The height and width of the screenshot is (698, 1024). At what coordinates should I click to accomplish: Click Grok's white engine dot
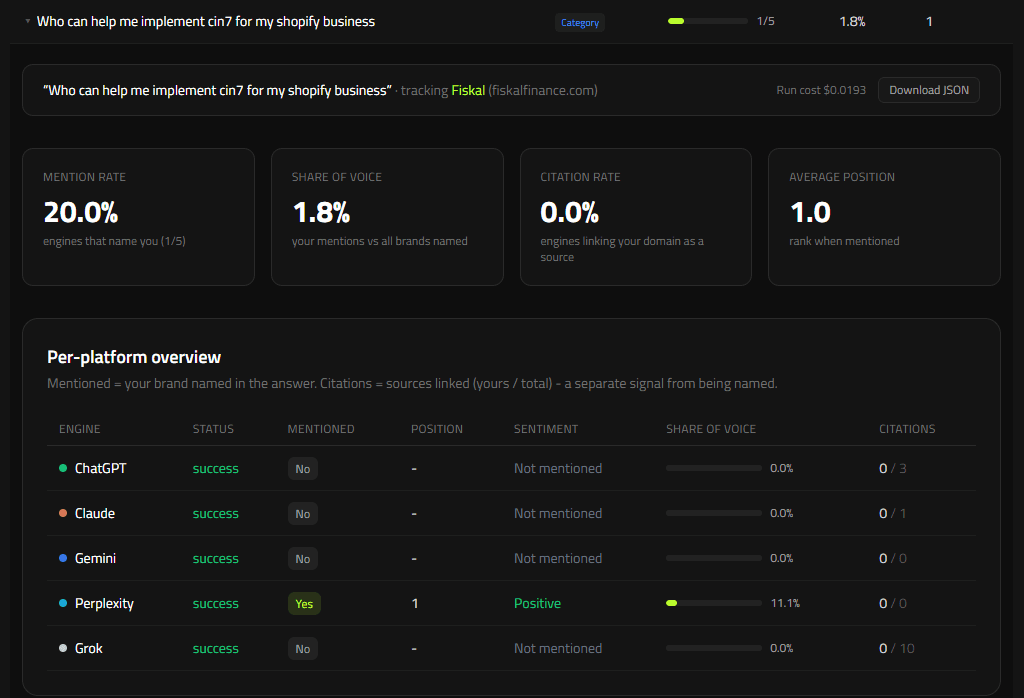(63, 648)
